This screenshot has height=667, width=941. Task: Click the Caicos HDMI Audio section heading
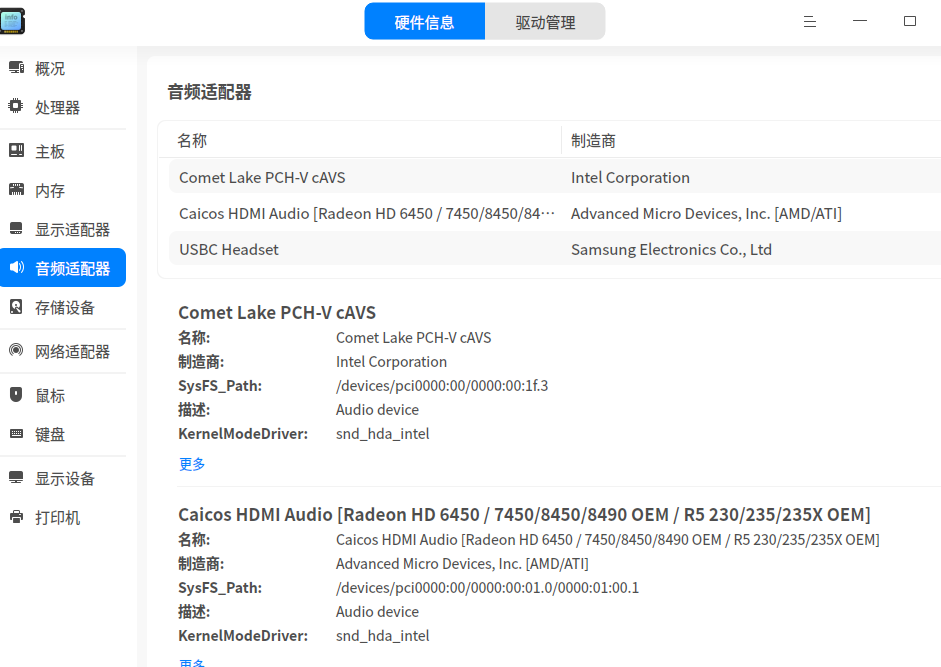pyautogui.click(x=524, y=515)
